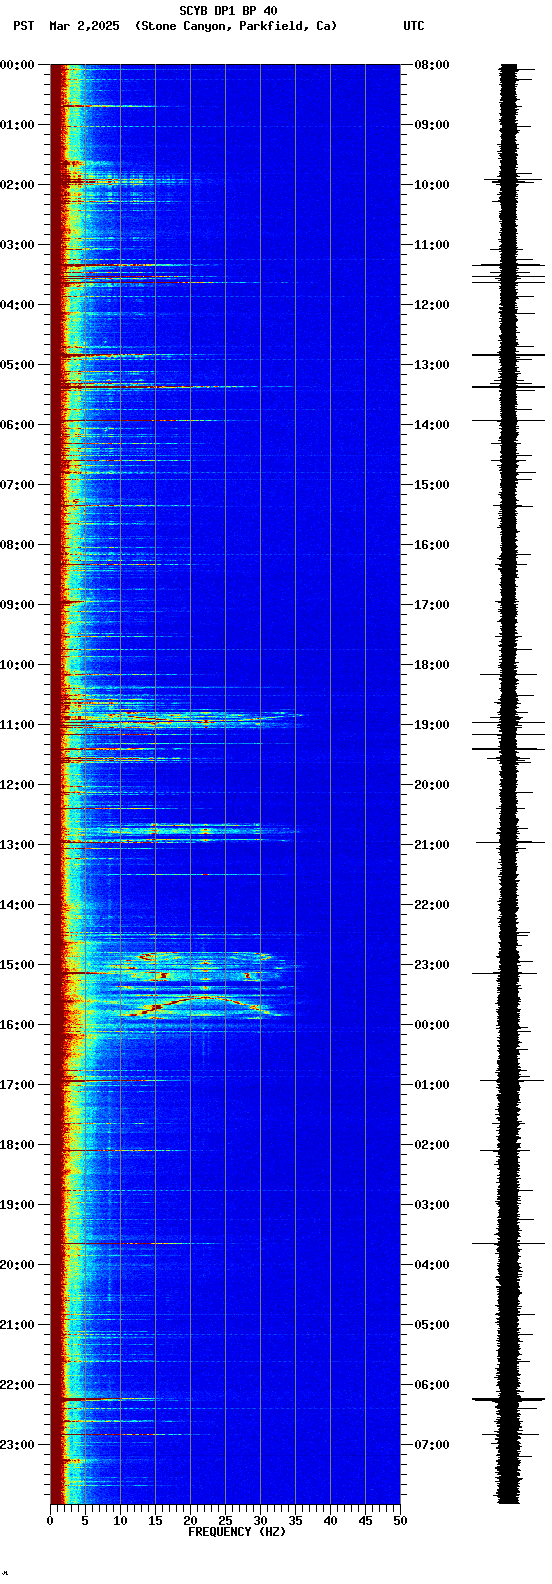Click the PST time label '11:00'
Image resolution: width=552 pixels, height=1584 pixels.
click(x=17, y=725)
